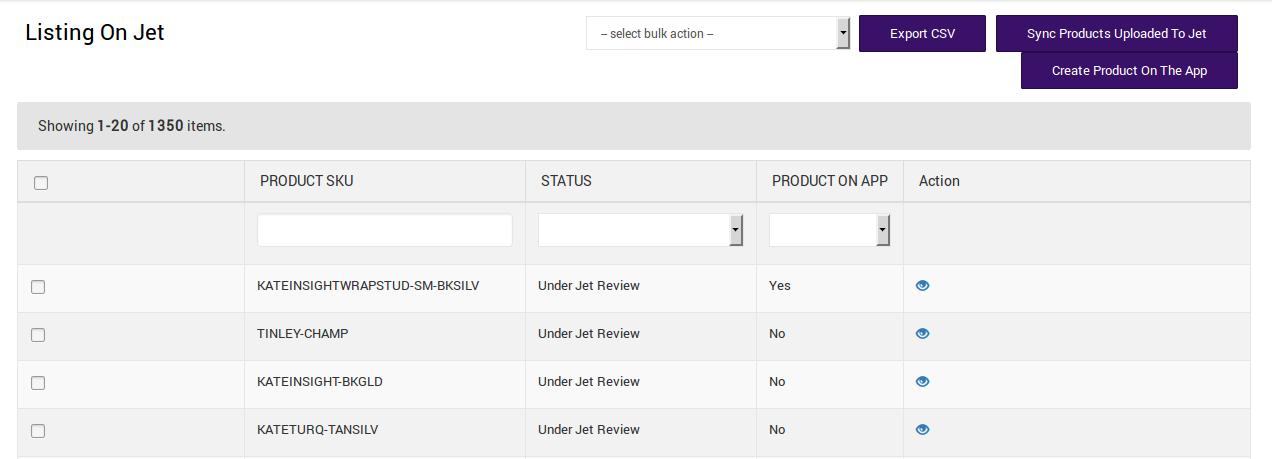Sort table by Status column header
1272x459 pixels.
coord(566,181)
